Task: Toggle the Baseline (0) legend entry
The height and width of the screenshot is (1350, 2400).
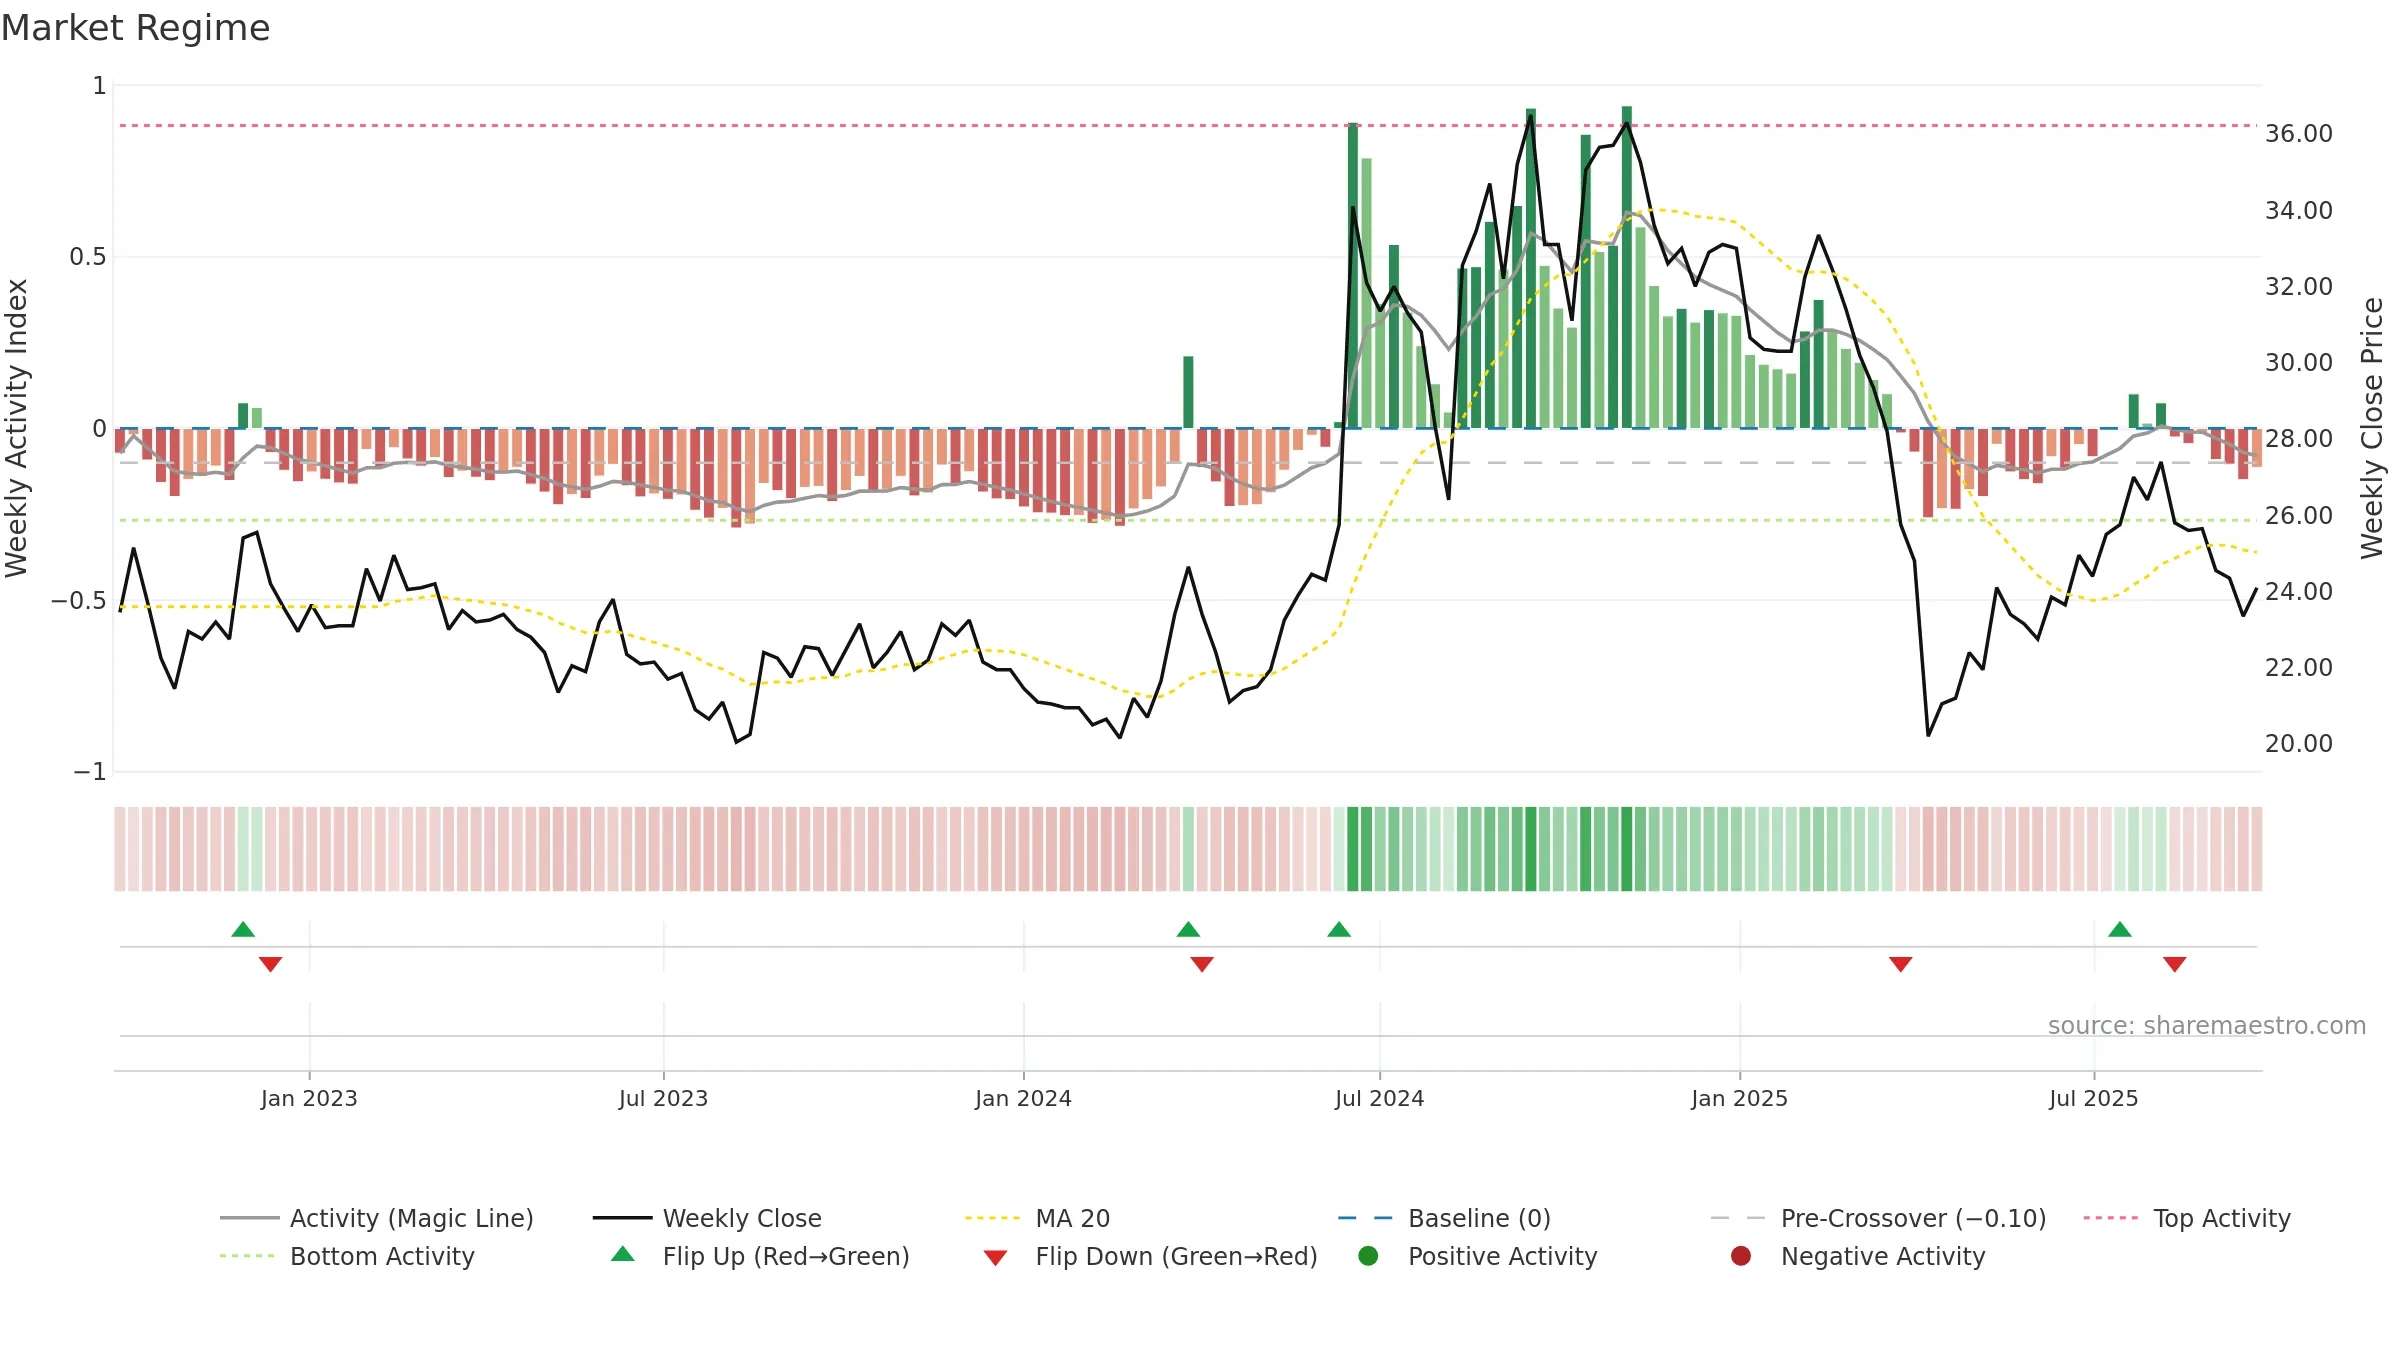Action: (x=1444, y=1218)
